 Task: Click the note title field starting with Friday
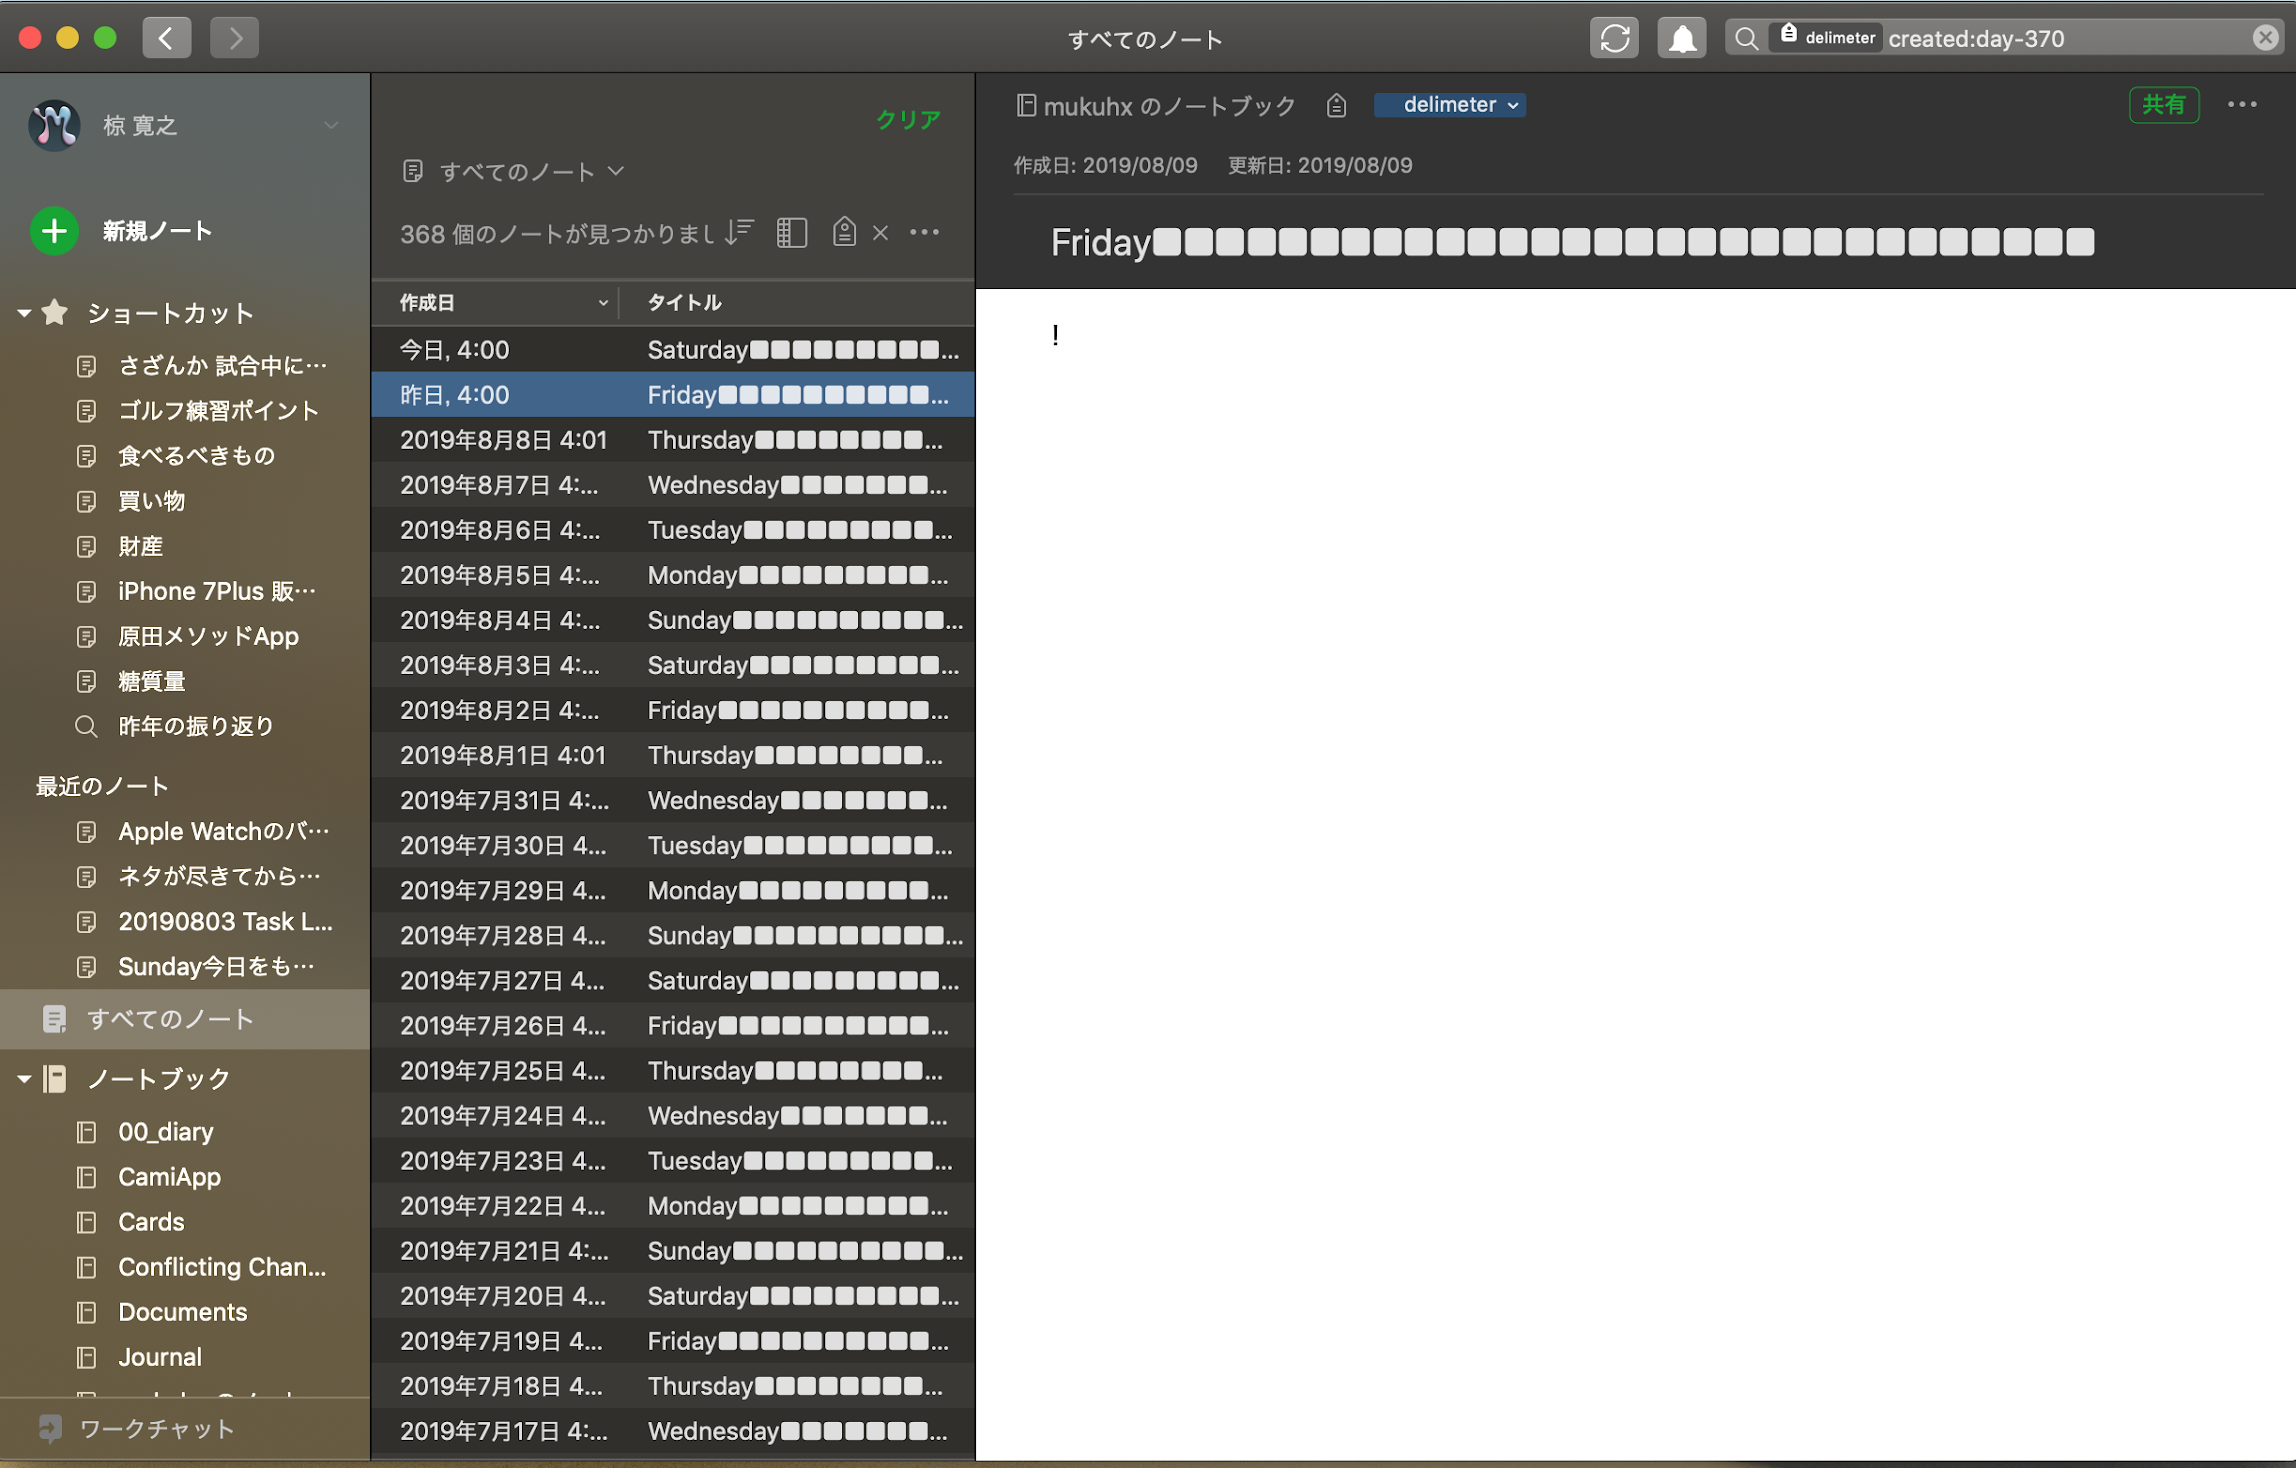(x=1572, y=242)
